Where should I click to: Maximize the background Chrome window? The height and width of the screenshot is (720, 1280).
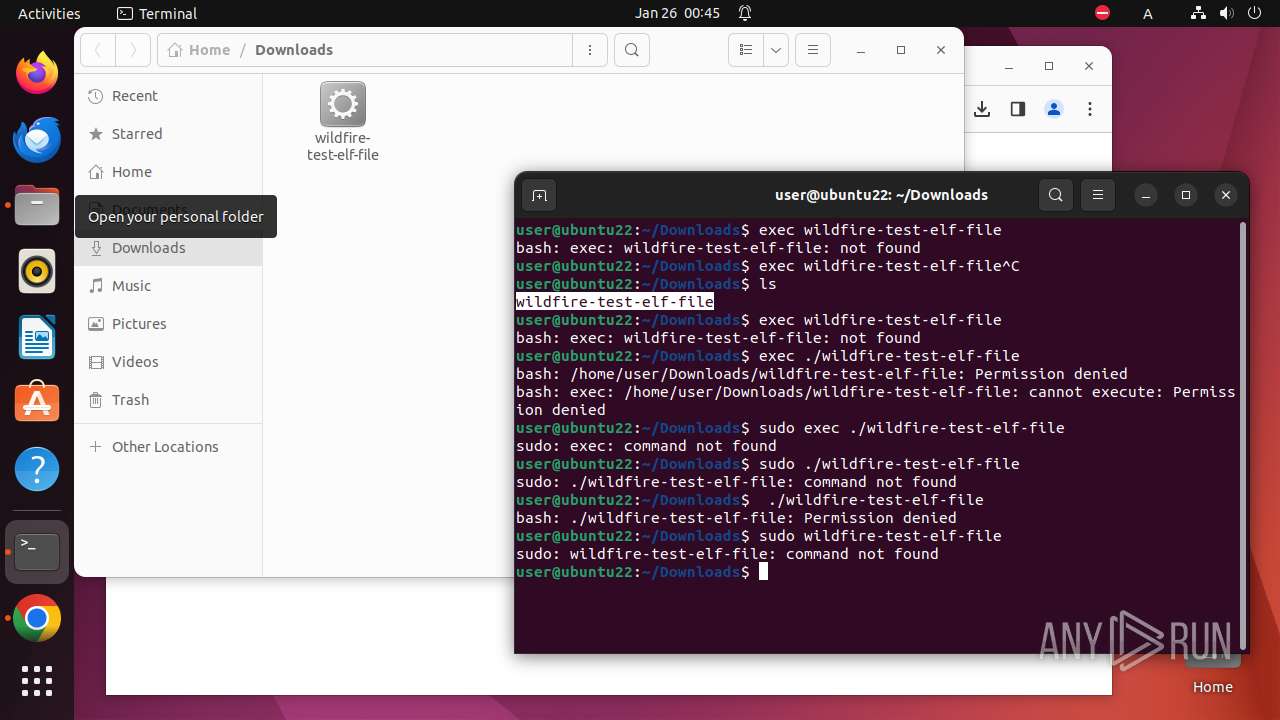(1049, 66)
